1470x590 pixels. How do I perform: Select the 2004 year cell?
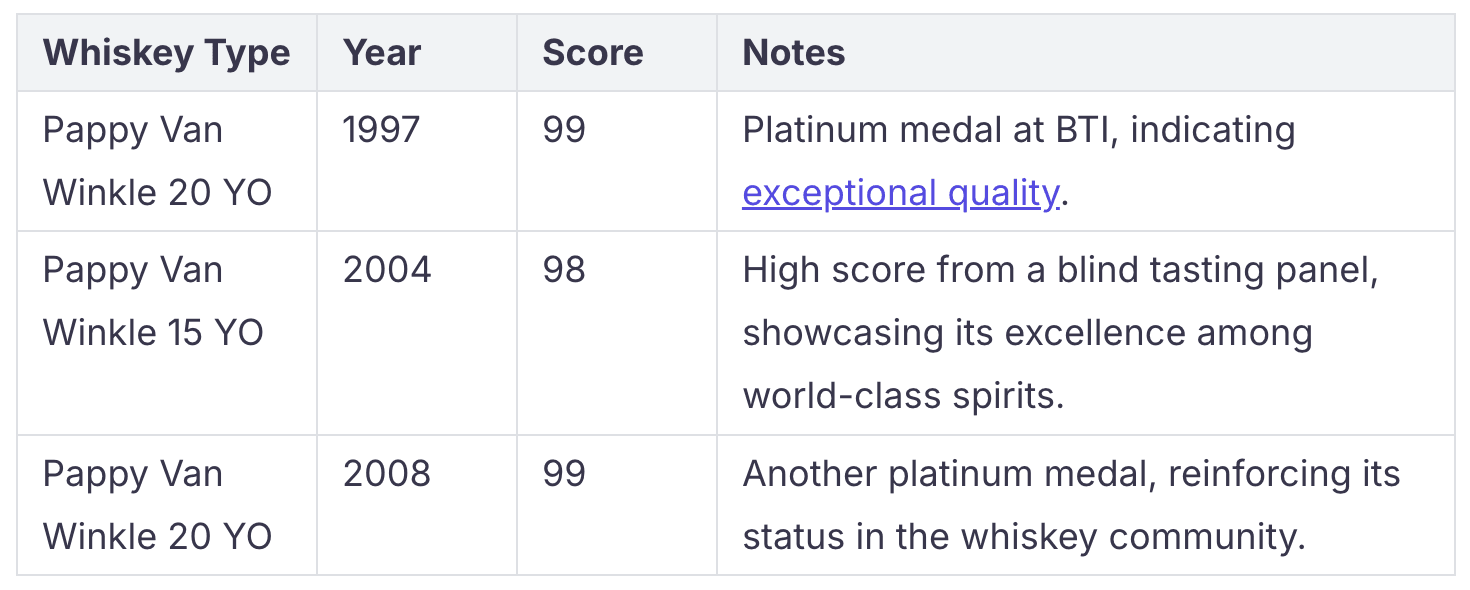point(387,271)
